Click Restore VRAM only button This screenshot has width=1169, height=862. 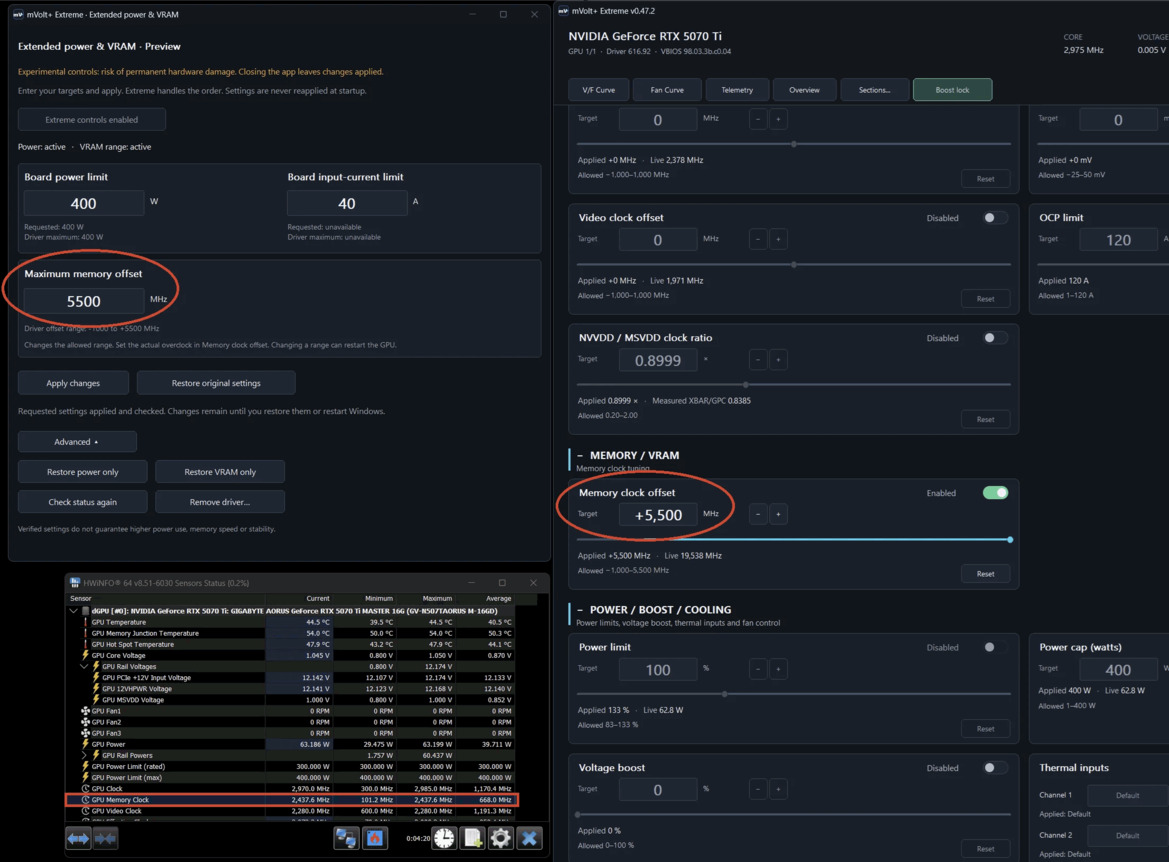click(x=220, y=471)
